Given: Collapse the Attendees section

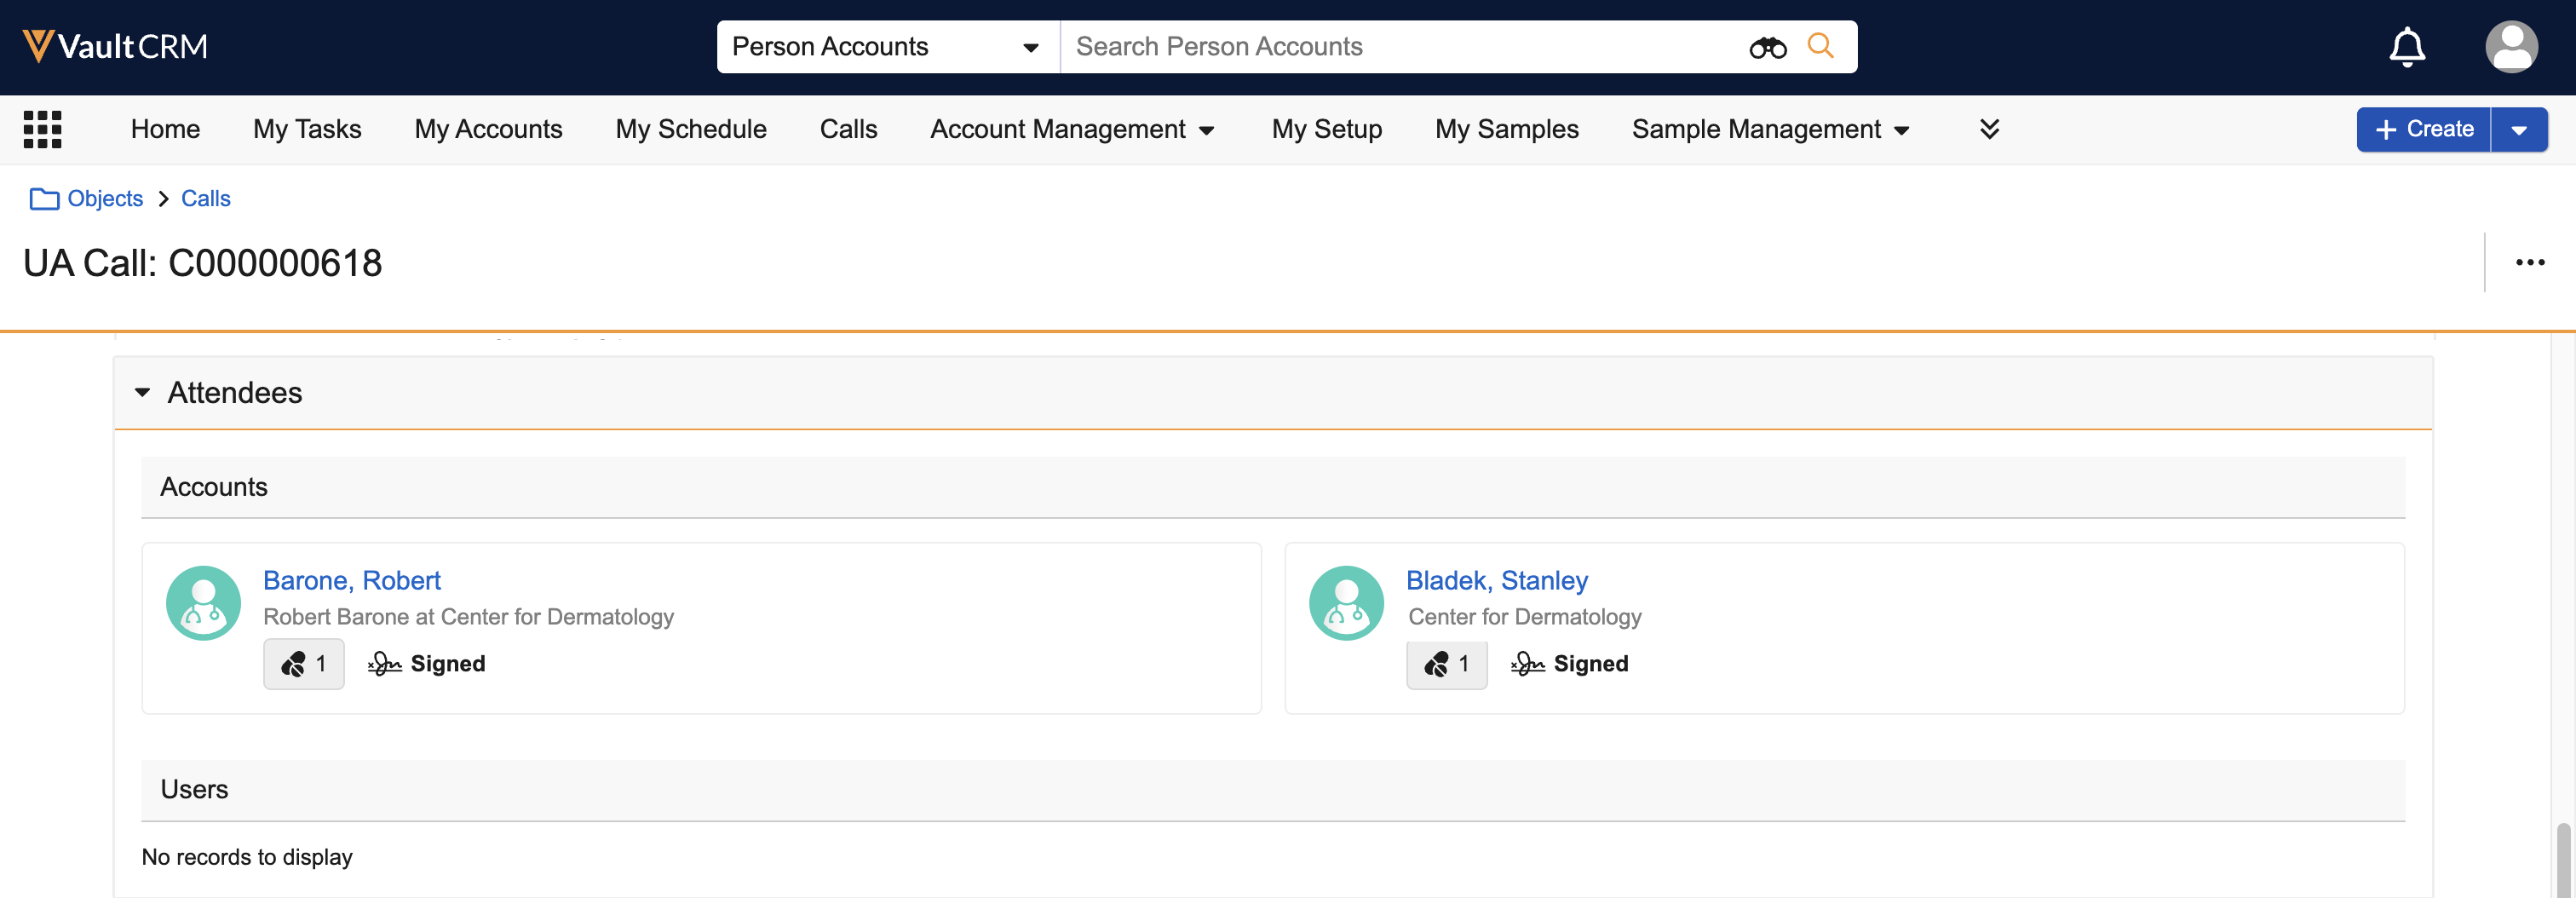Looking at the screenshot, I should [x=142, y=393].
